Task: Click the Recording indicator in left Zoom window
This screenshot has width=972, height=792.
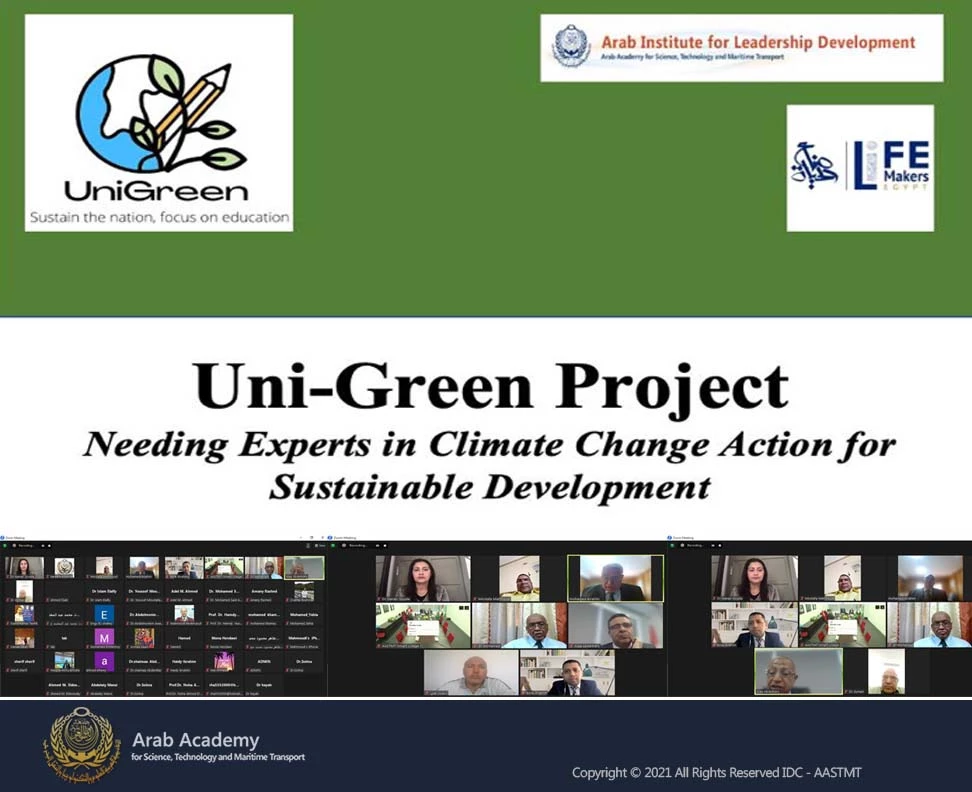Action: [25, 546]
